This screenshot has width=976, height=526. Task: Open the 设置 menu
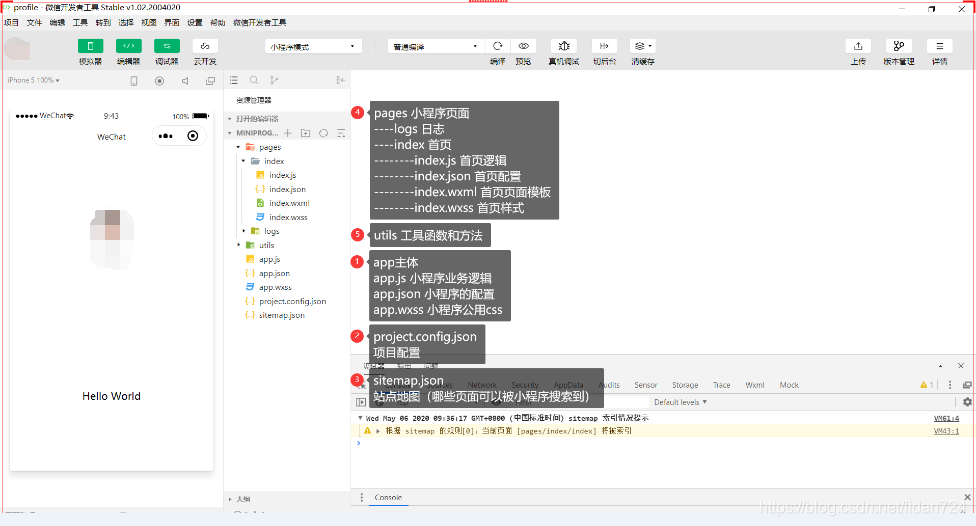195,22
